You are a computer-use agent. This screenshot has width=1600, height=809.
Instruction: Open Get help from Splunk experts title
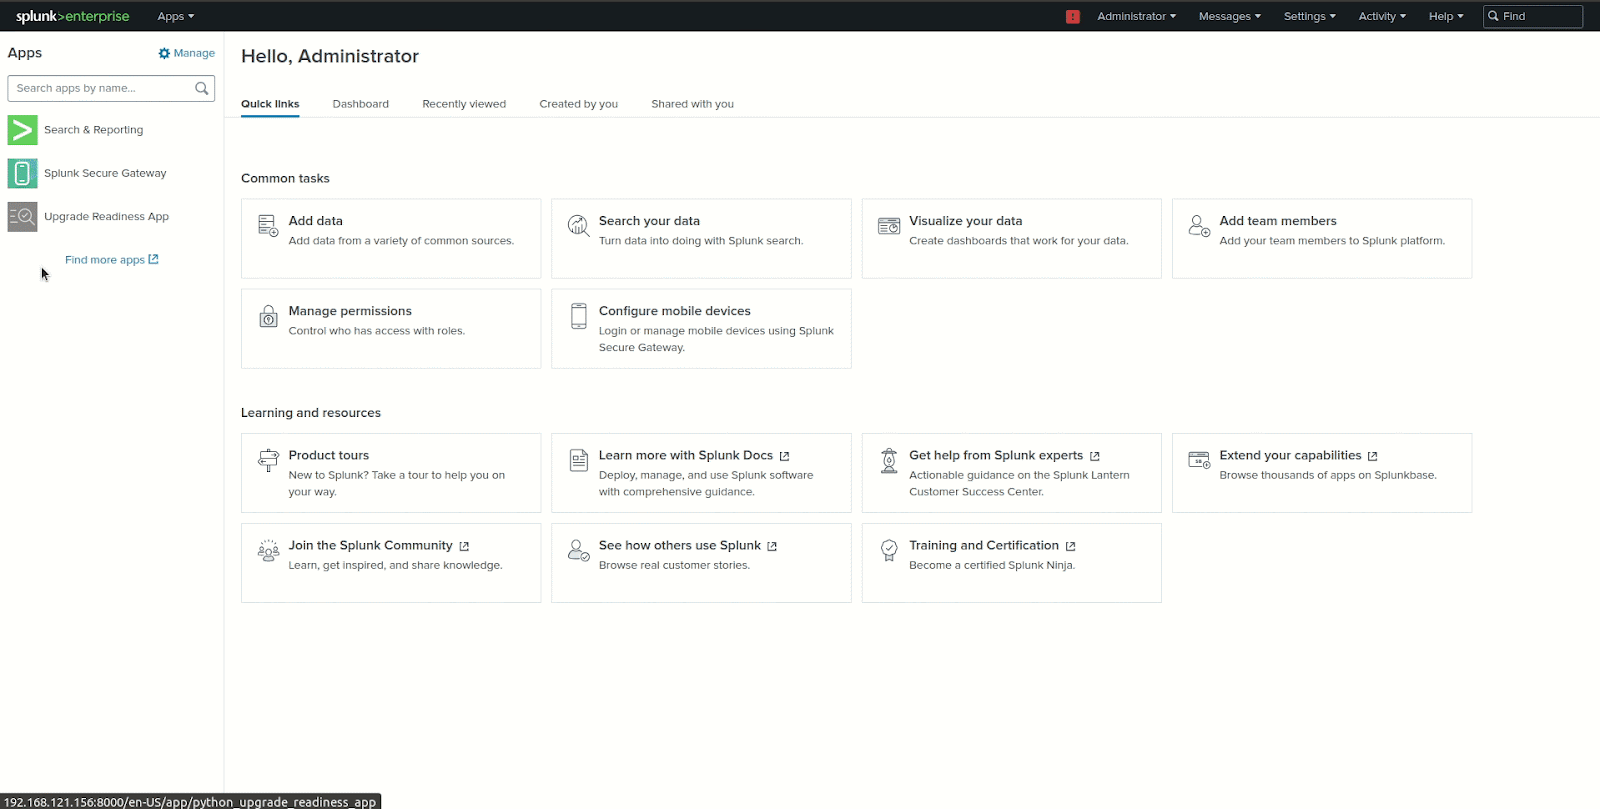(996, 455)
